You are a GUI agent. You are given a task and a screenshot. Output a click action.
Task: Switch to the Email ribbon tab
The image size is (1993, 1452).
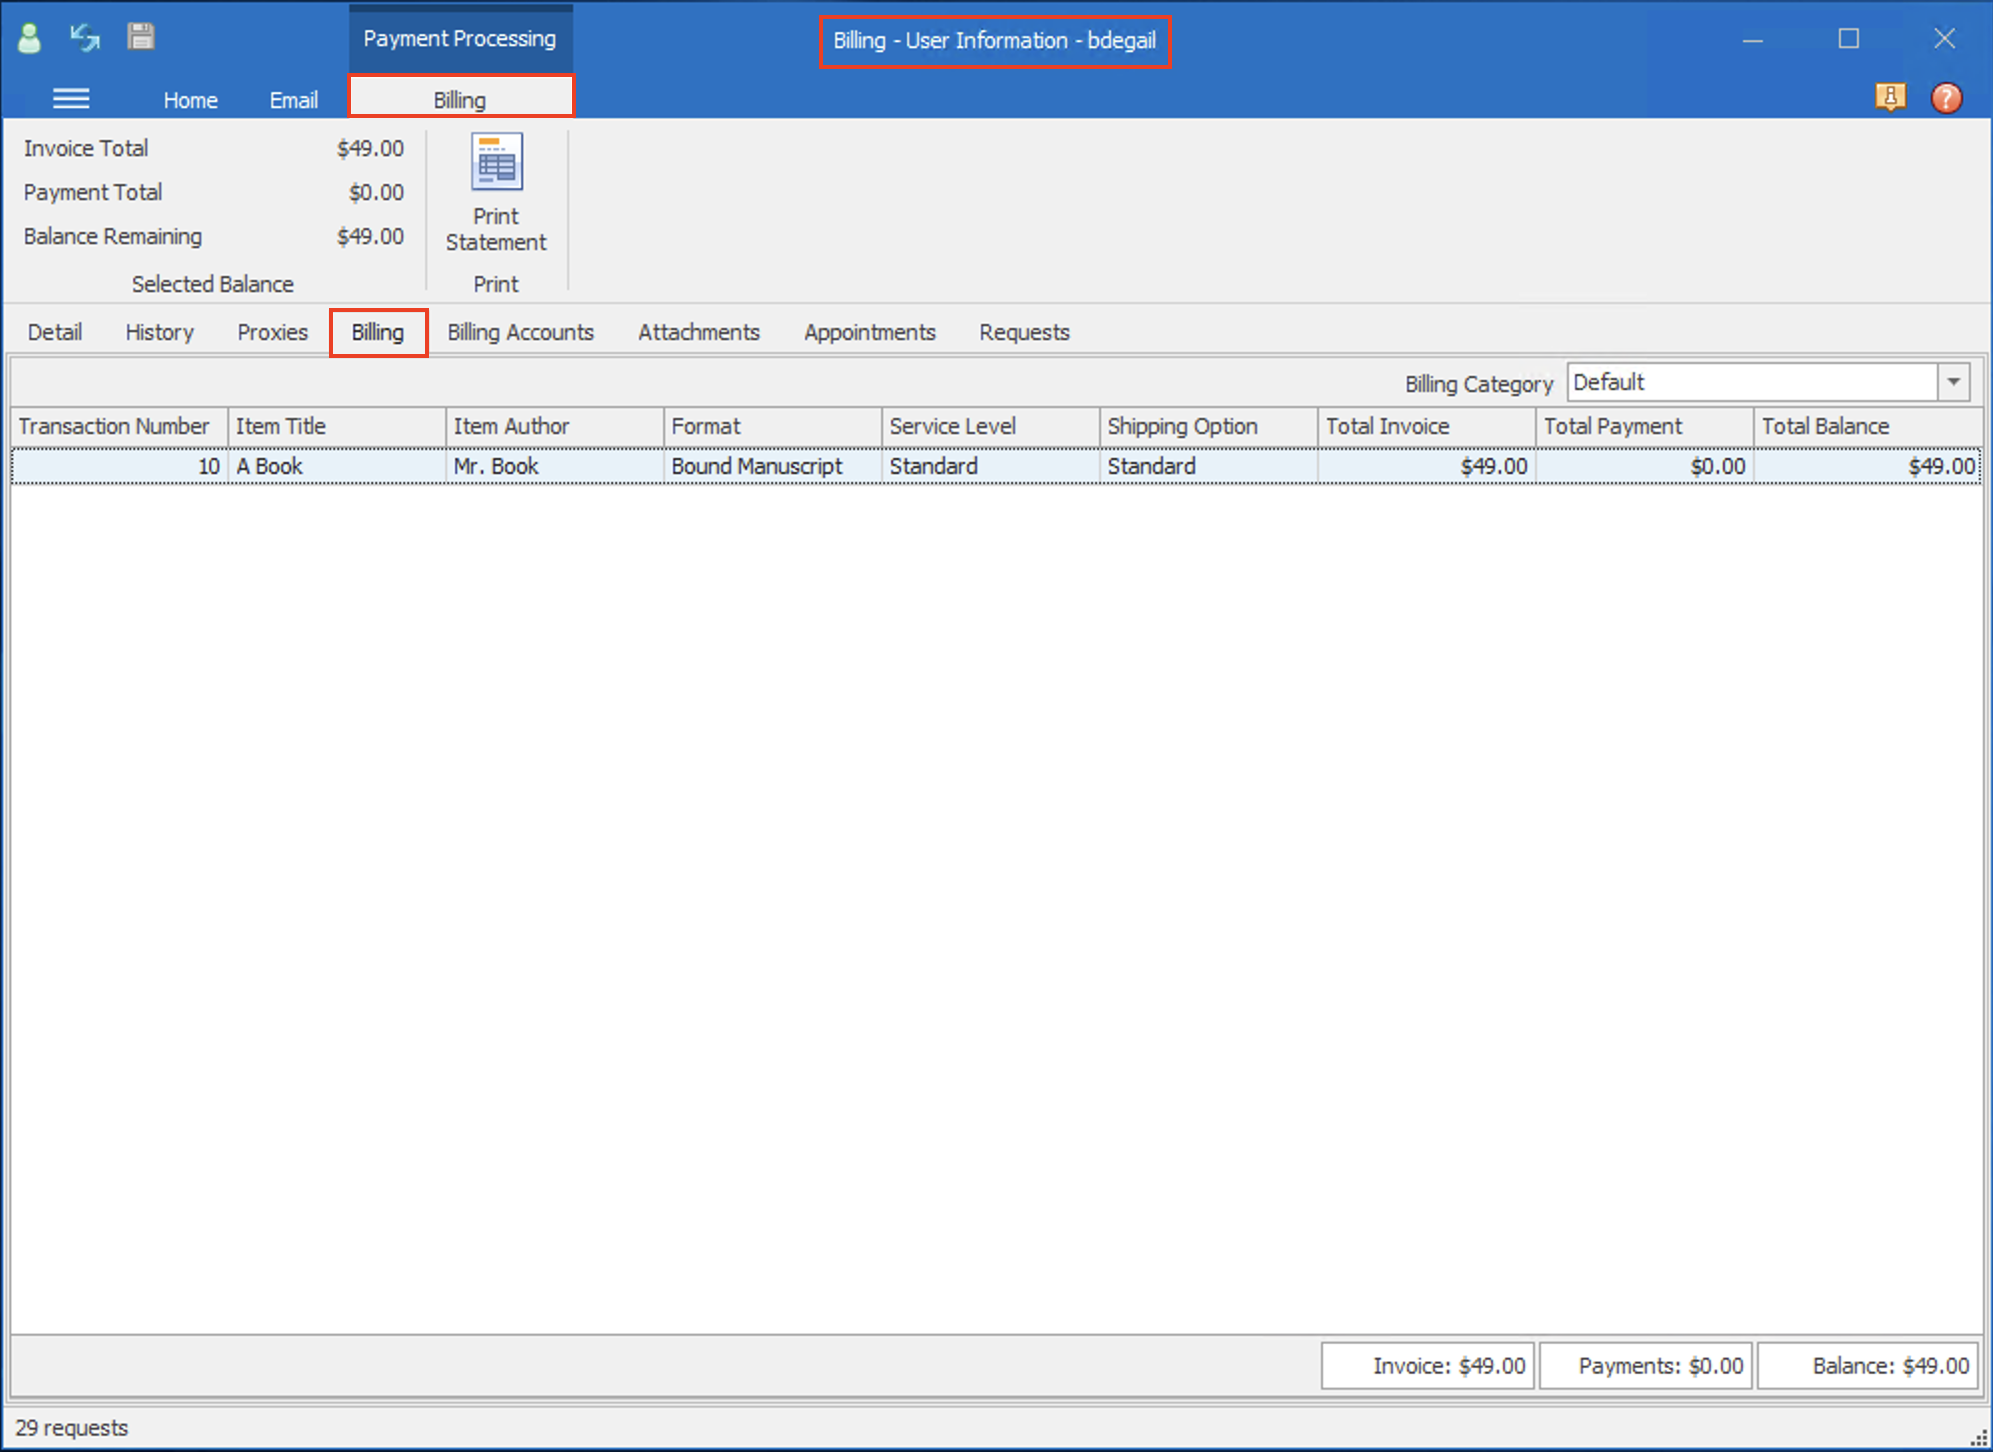(293, 100)
